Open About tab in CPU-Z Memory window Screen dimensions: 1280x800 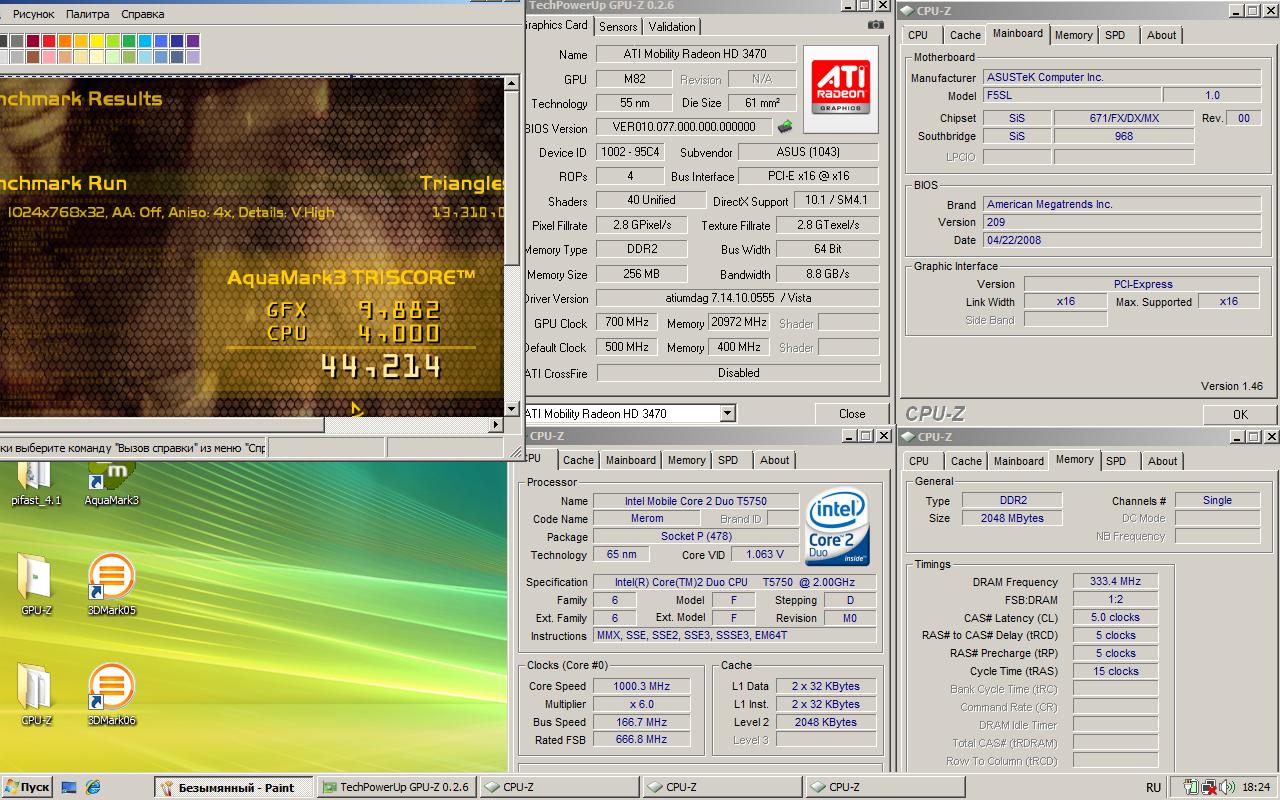[x=1162, y=461]
